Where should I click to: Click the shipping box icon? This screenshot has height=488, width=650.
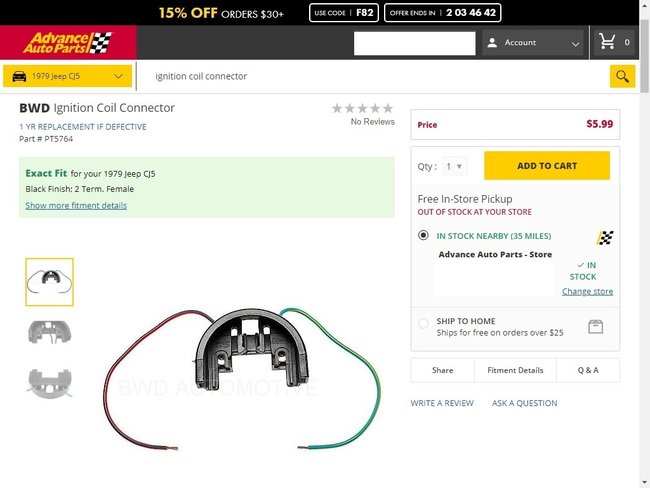(x=596, y=327)
